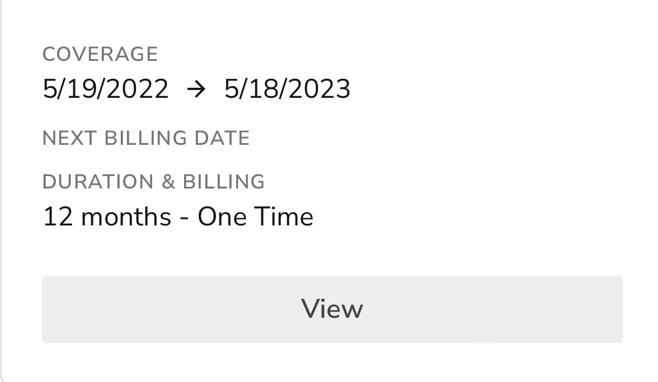Click the View button
Viewport: 658px width, 382px height.
coord(332,309)
